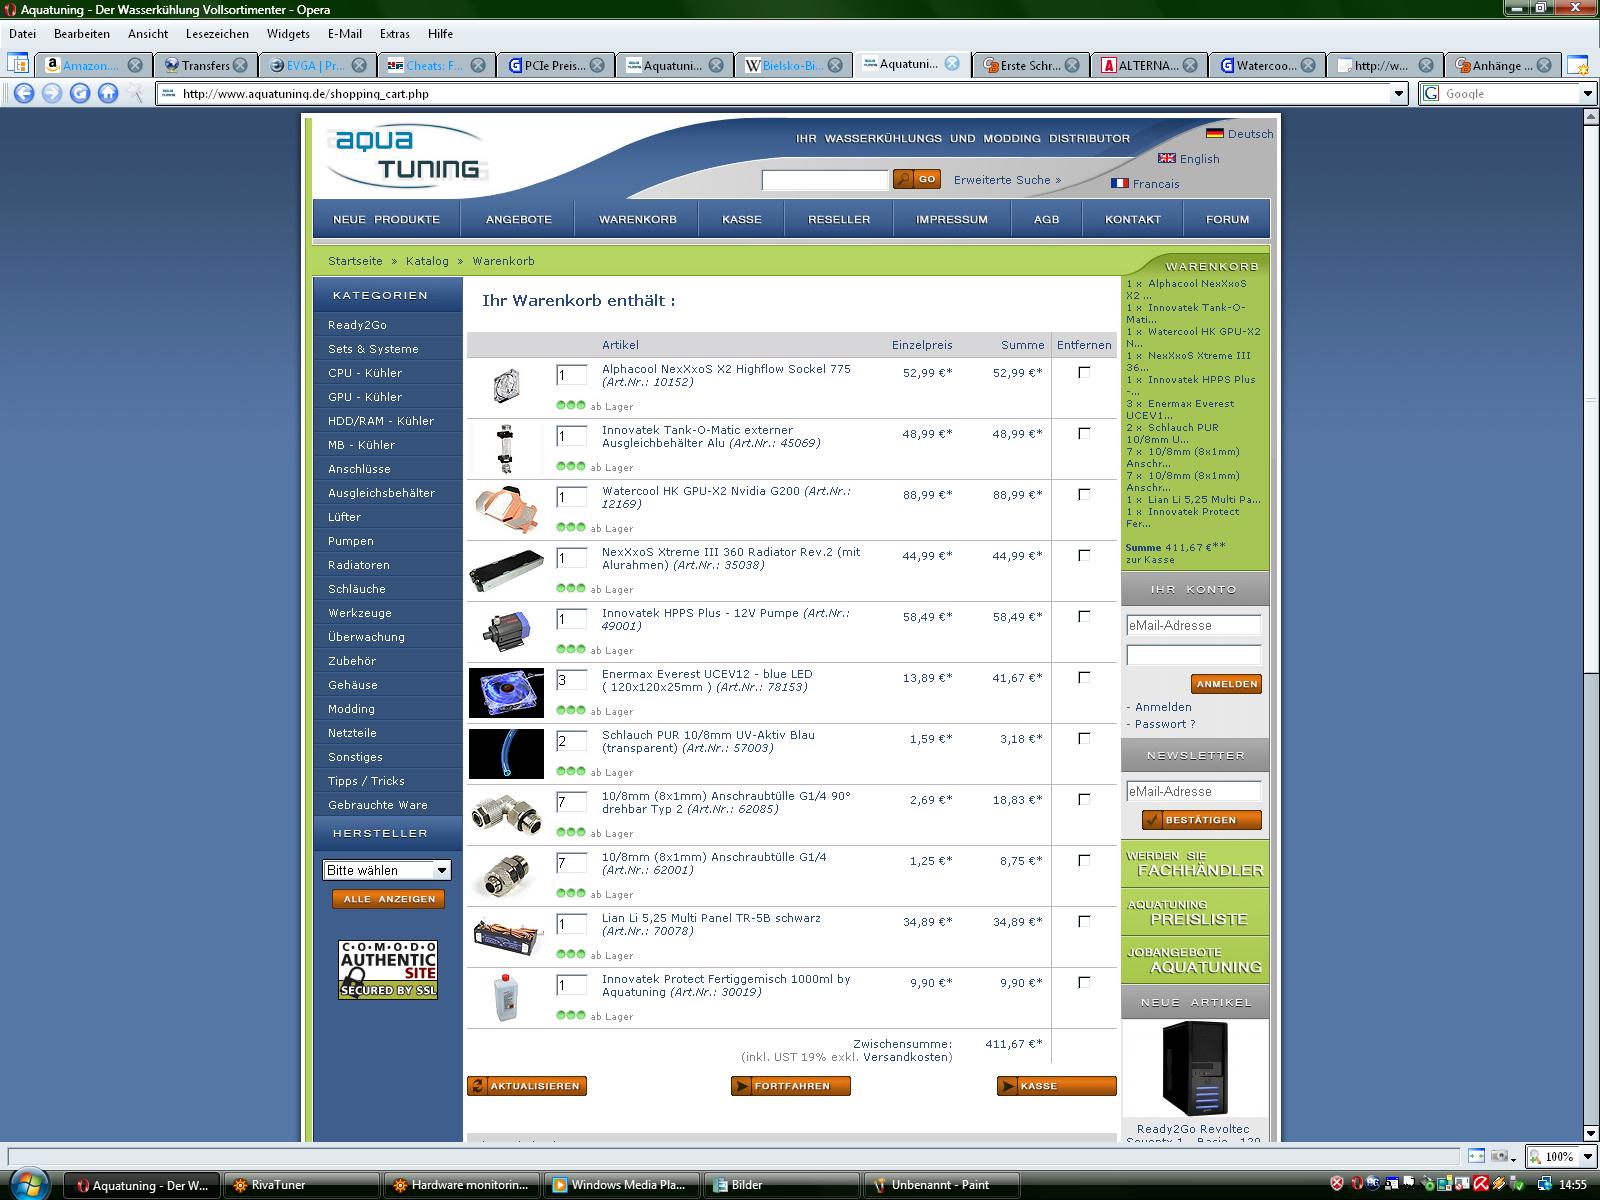Check remove box for Enermax Everest fan
Viewport: 1600px width, 1200px height.
pos(1084,677)
